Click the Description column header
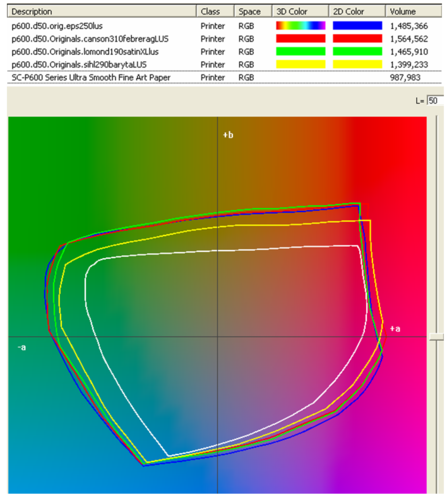 (102, 11)
